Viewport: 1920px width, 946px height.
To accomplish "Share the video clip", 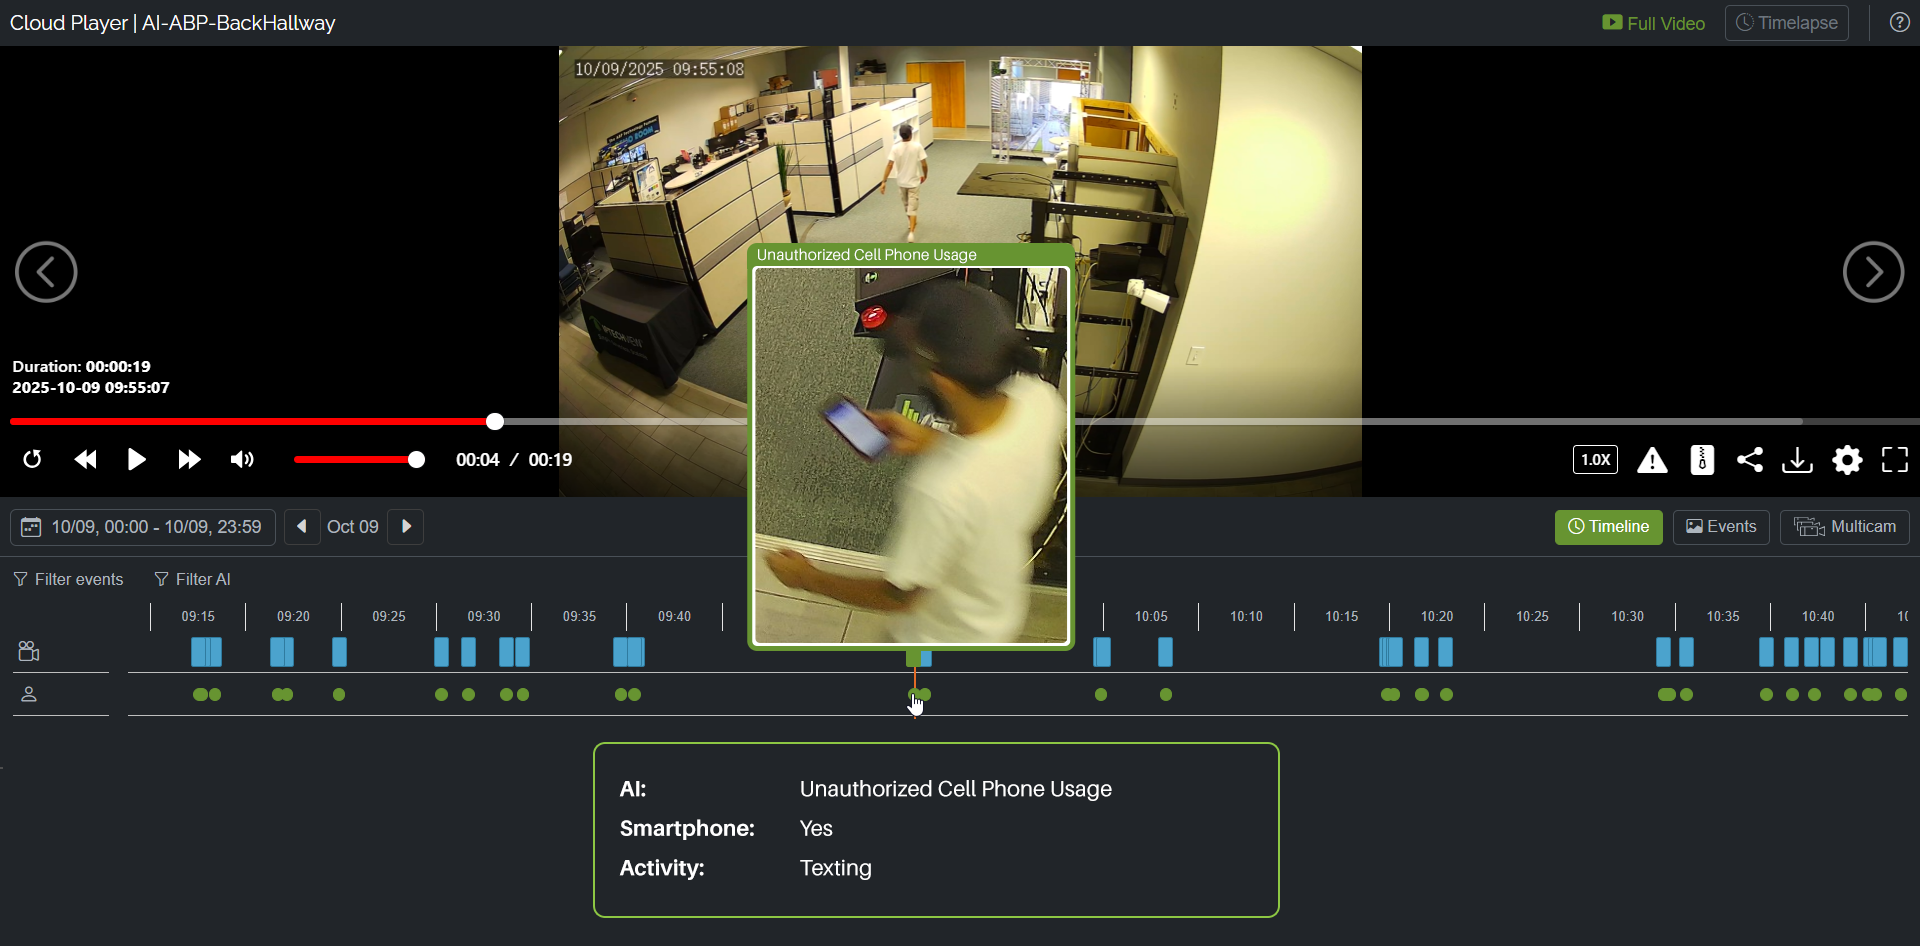I will pyautogui.click(x=1750, y=460).
